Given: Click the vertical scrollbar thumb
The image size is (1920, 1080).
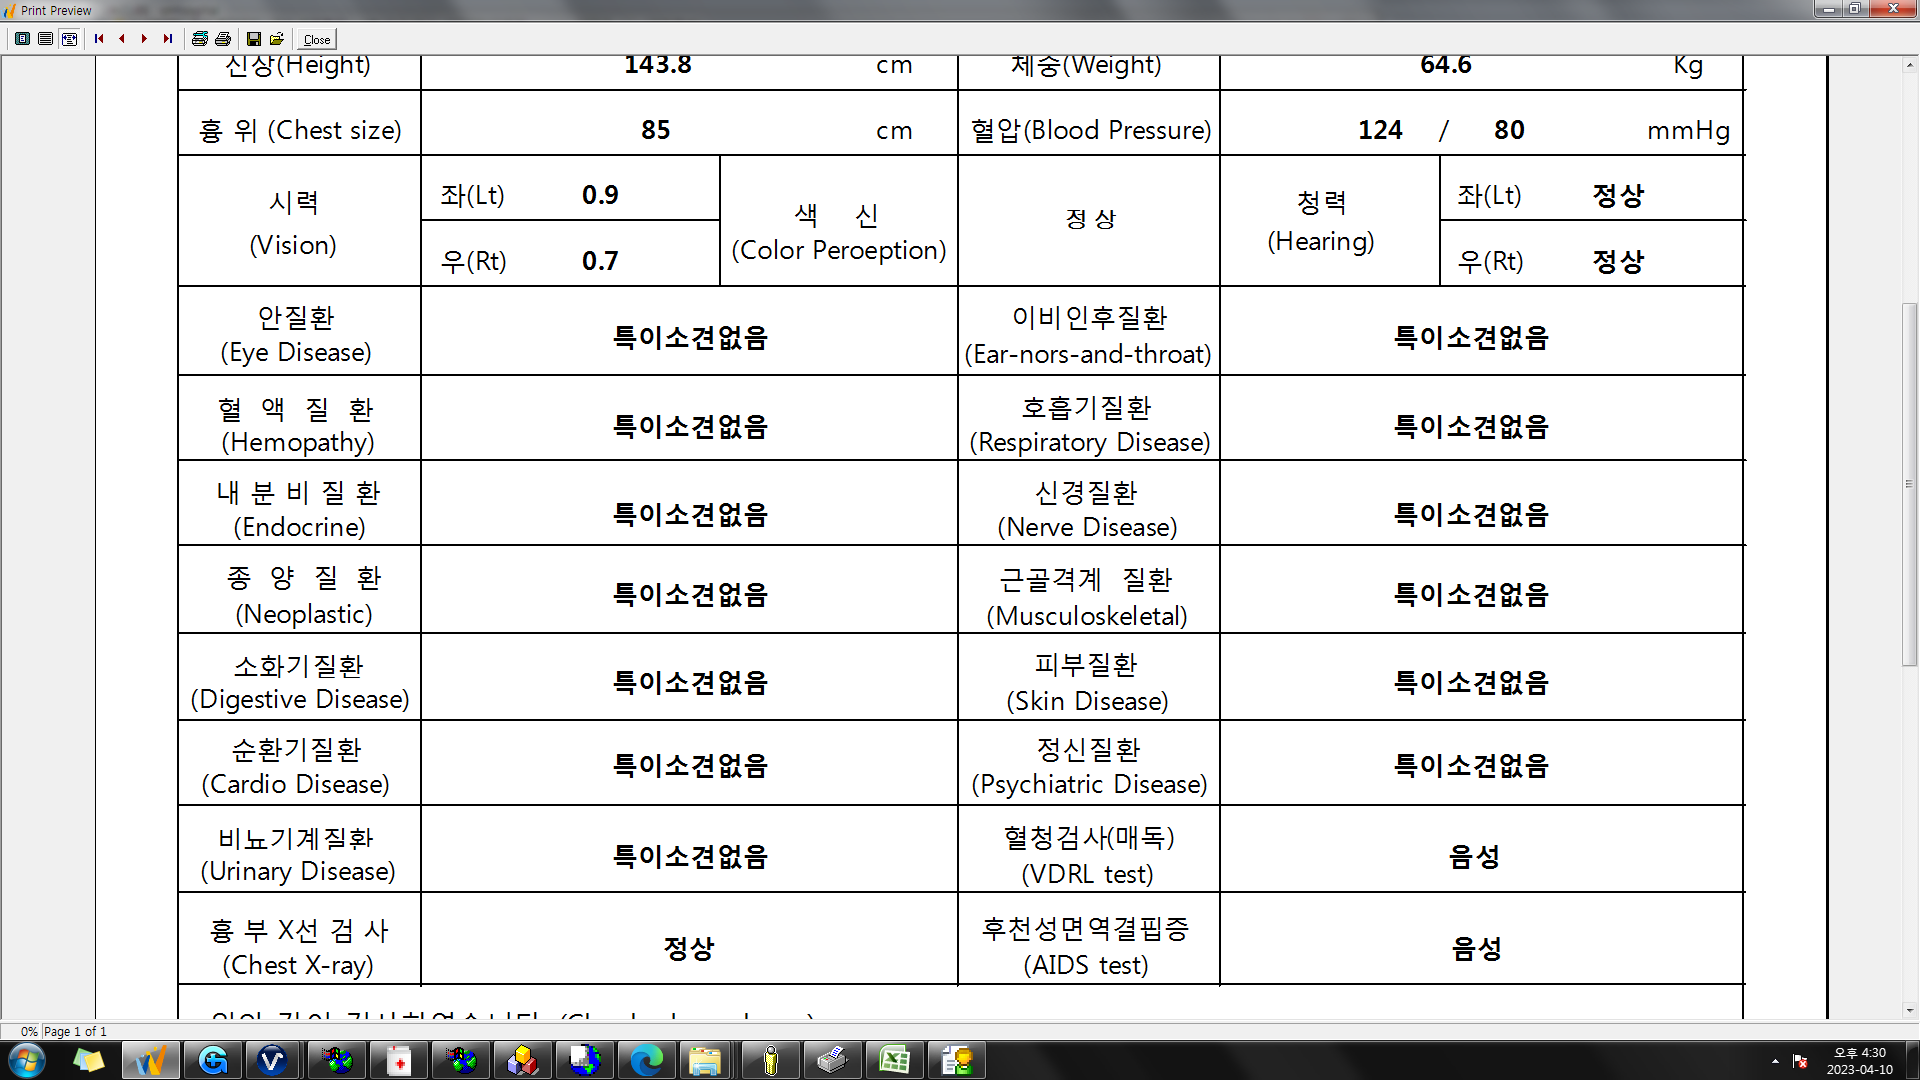Looking at the screenshot, I should tap(1910, 483).
